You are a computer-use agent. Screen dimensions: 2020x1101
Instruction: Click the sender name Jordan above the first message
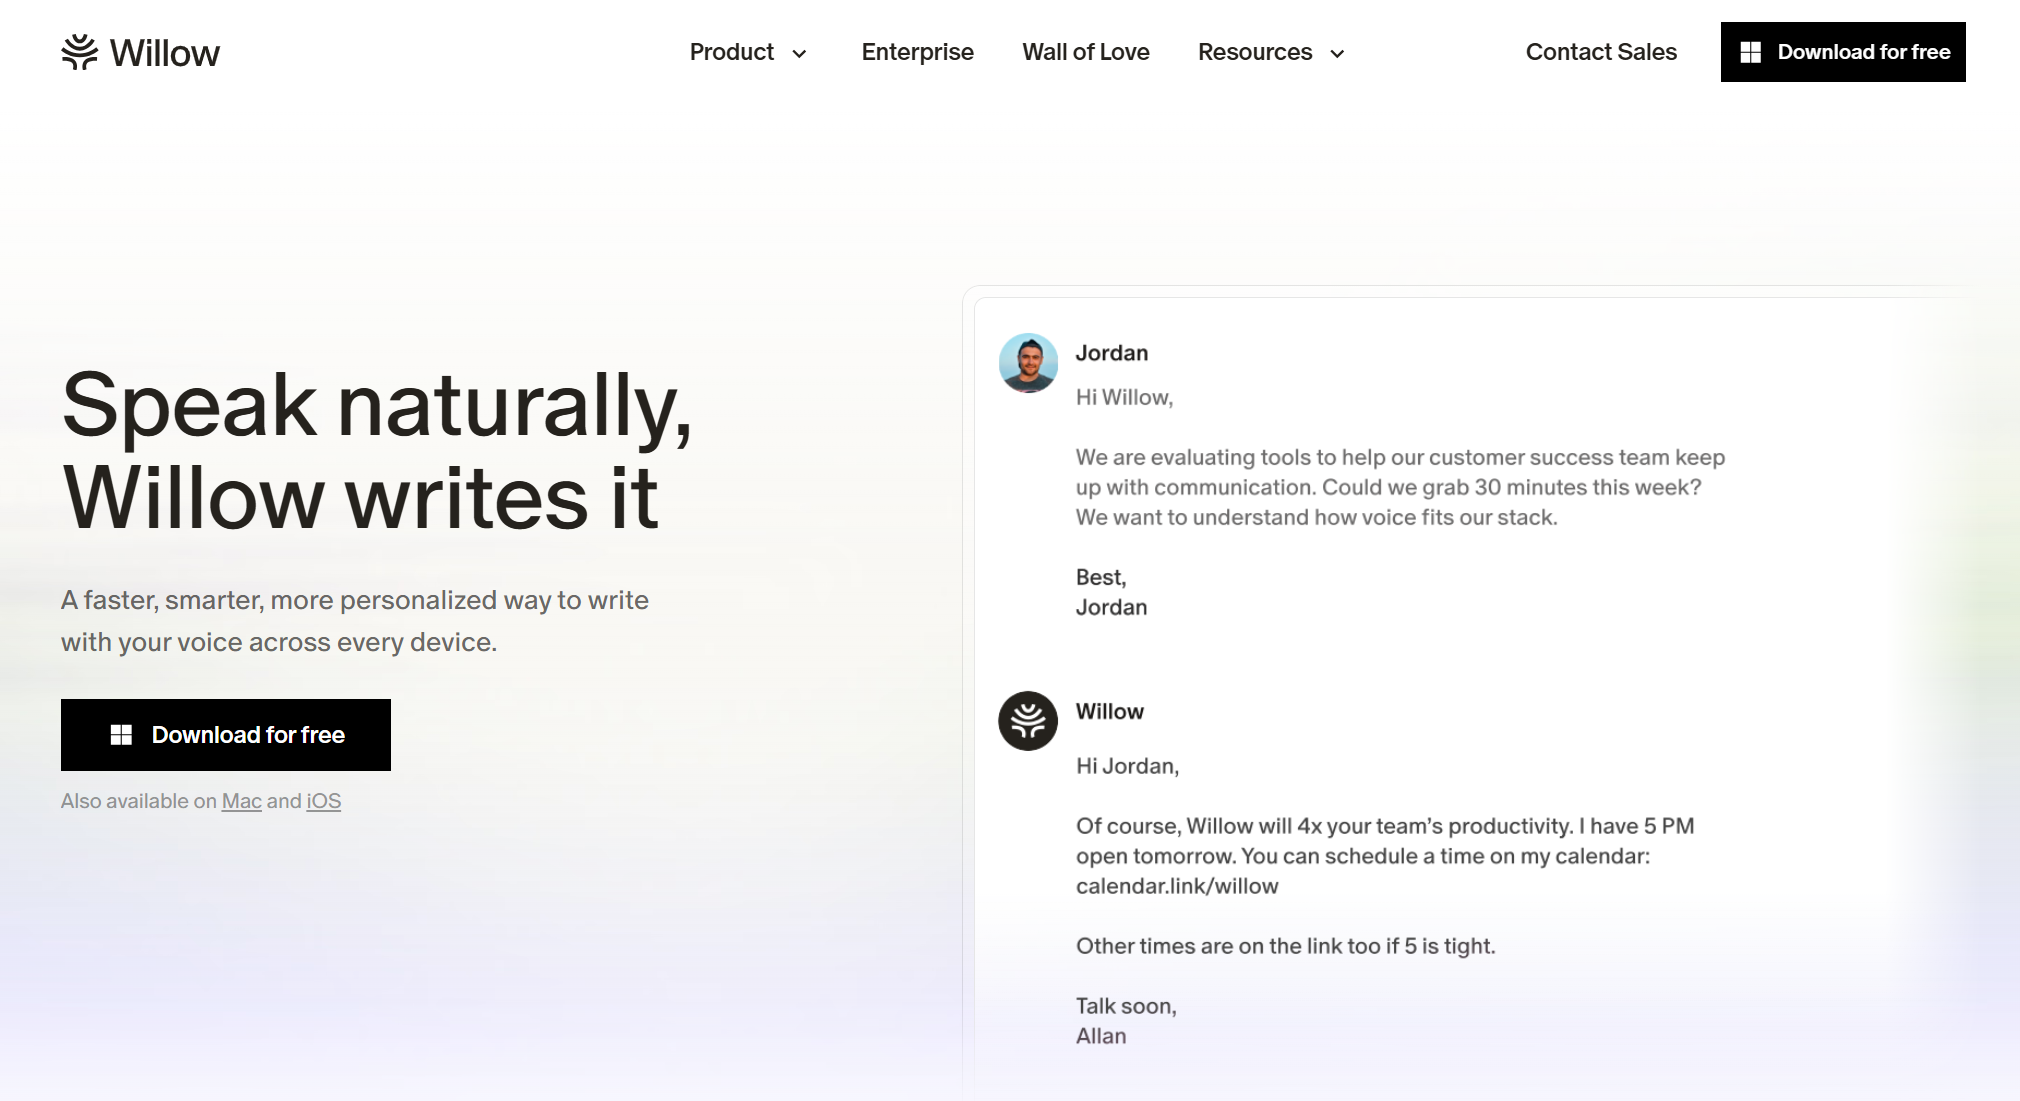[1112, 353]
